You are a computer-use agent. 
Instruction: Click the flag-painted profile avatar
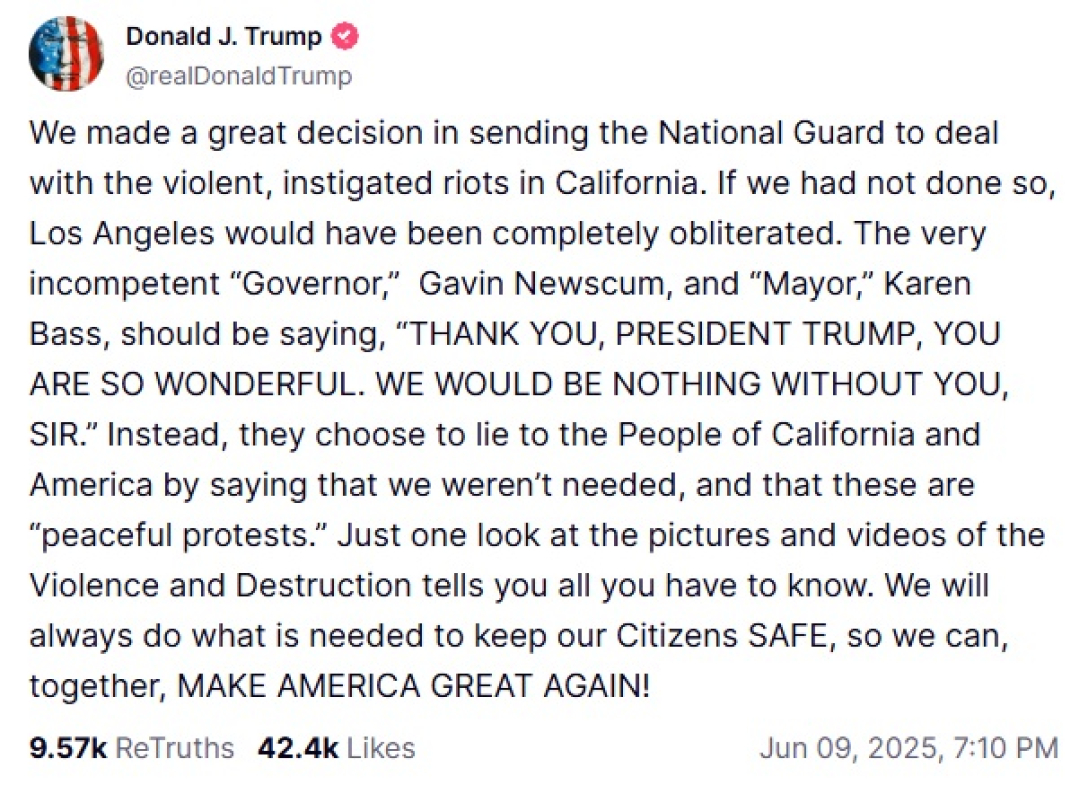(x=66, y=54)
